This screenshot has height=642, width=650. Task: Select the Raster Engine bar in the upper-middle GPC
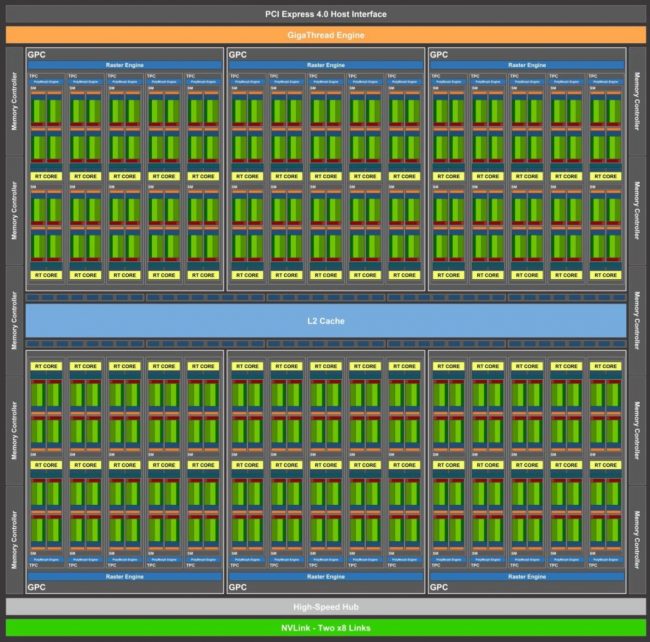326,65
